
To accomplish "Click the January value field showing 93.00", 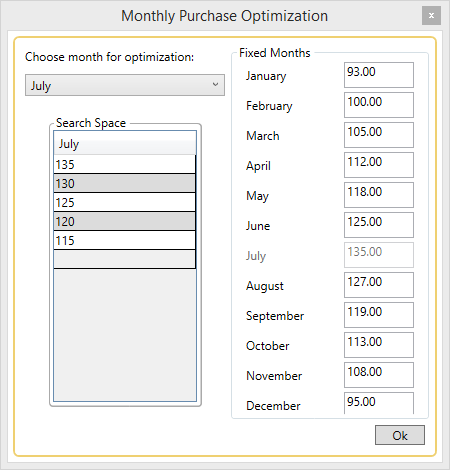I will coord(379,75).
